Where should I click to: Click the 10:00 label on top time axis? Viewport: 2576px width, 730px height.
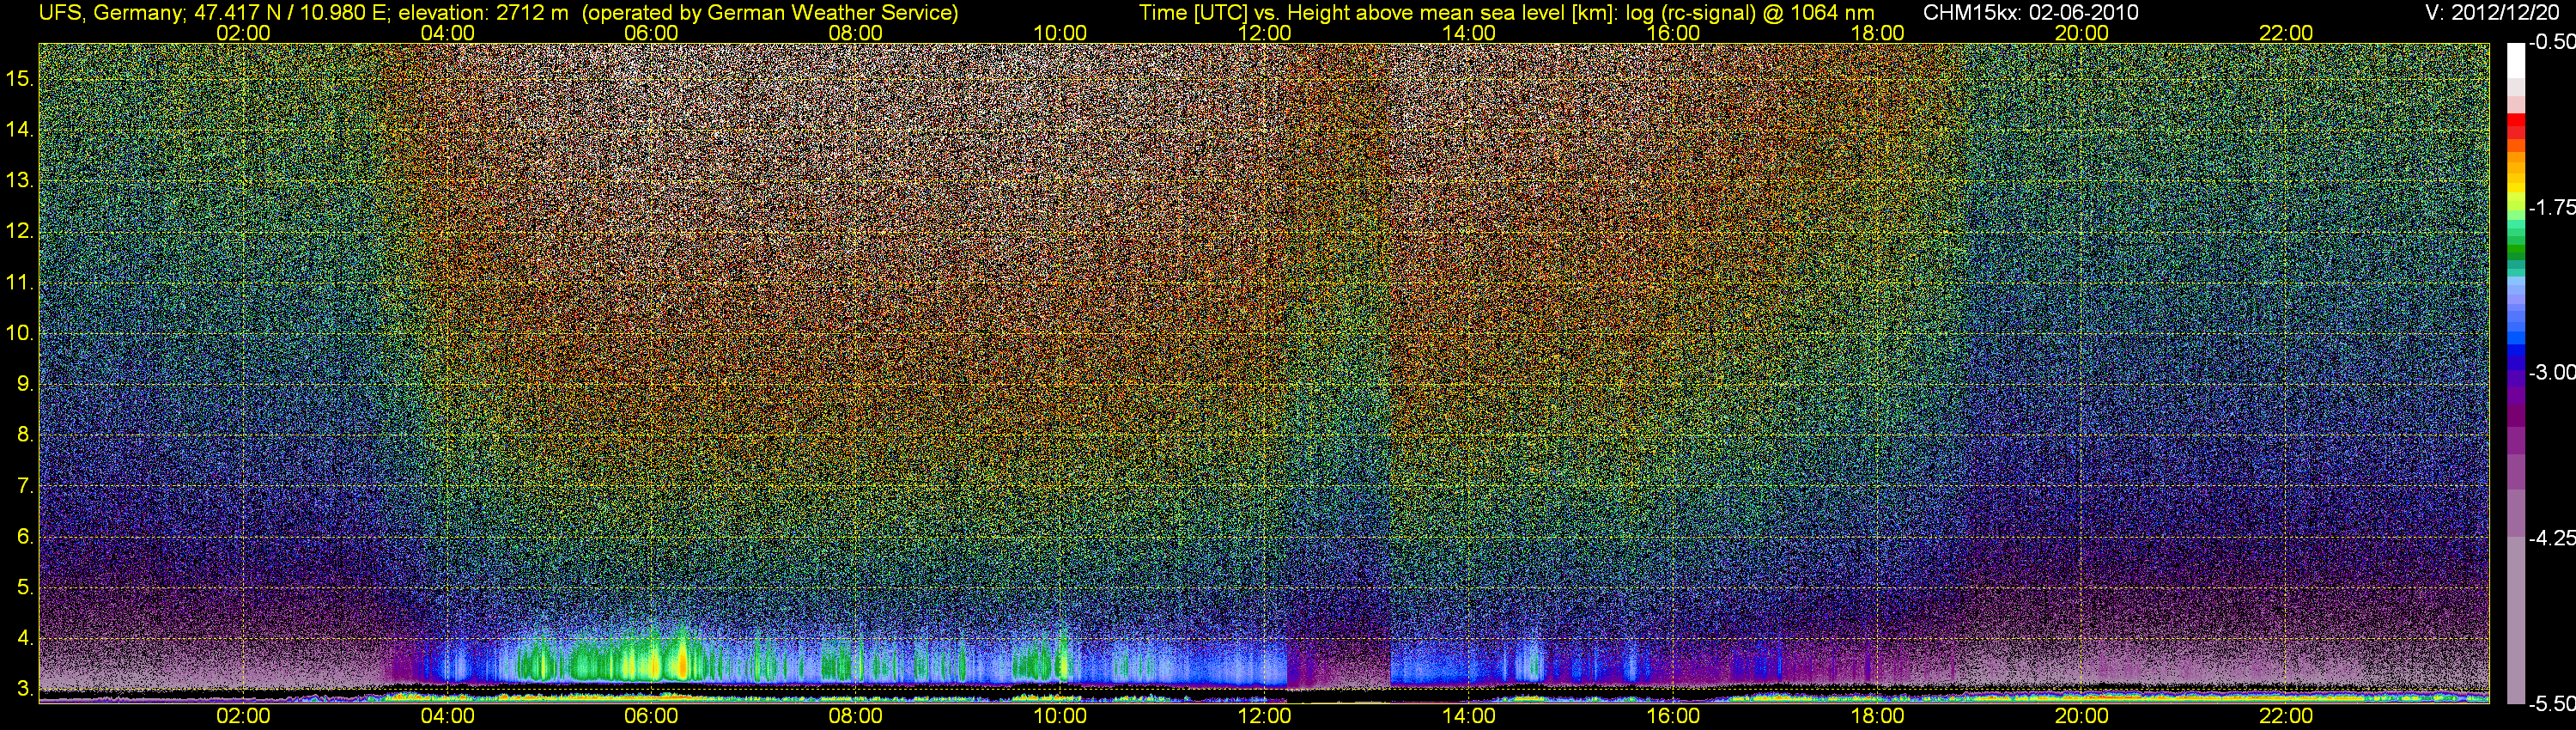pos(1060,33)
